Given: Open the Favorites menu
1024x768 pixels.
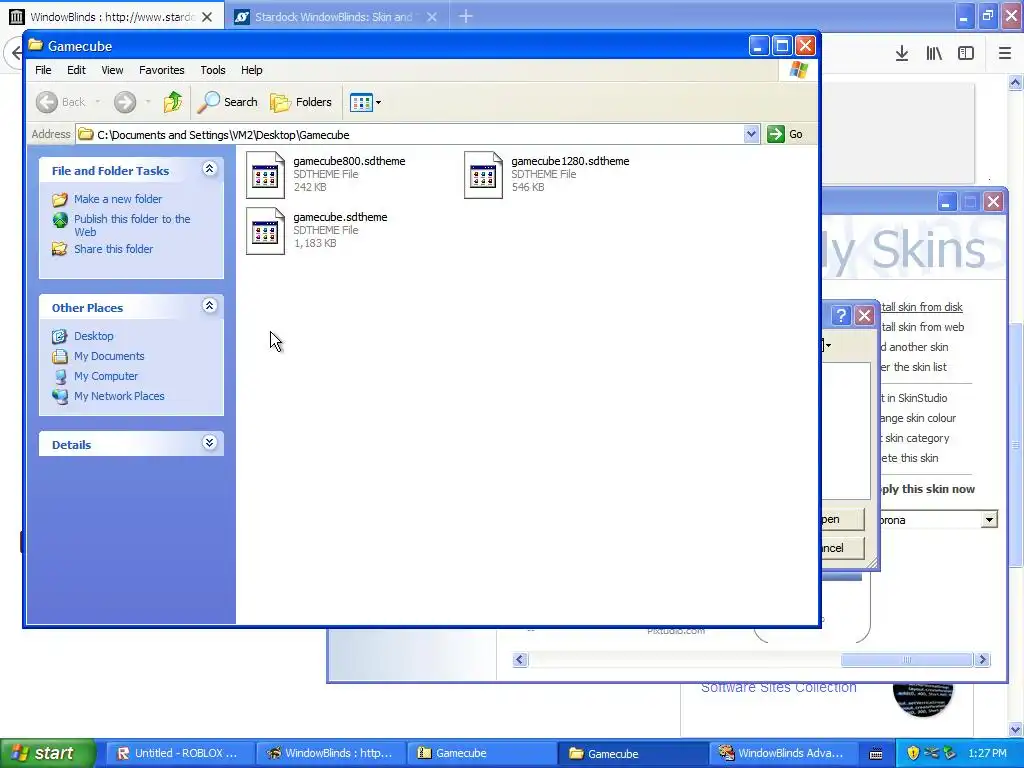Looking at the screenshot, I should pyautogui.click(x=161, y=70).
